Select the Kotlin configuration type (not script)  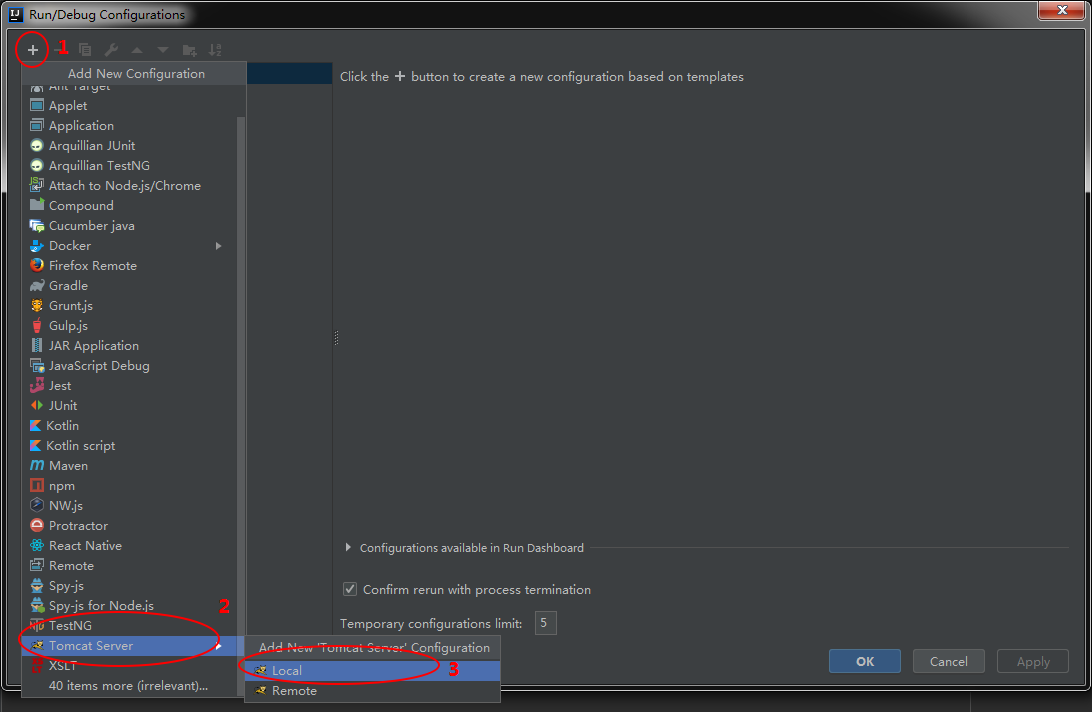(x=130, y=426)
